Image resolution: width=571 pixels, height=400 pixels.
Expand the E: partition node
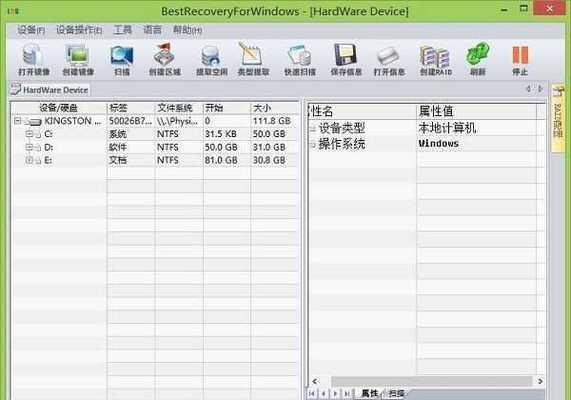click(29, 160)
